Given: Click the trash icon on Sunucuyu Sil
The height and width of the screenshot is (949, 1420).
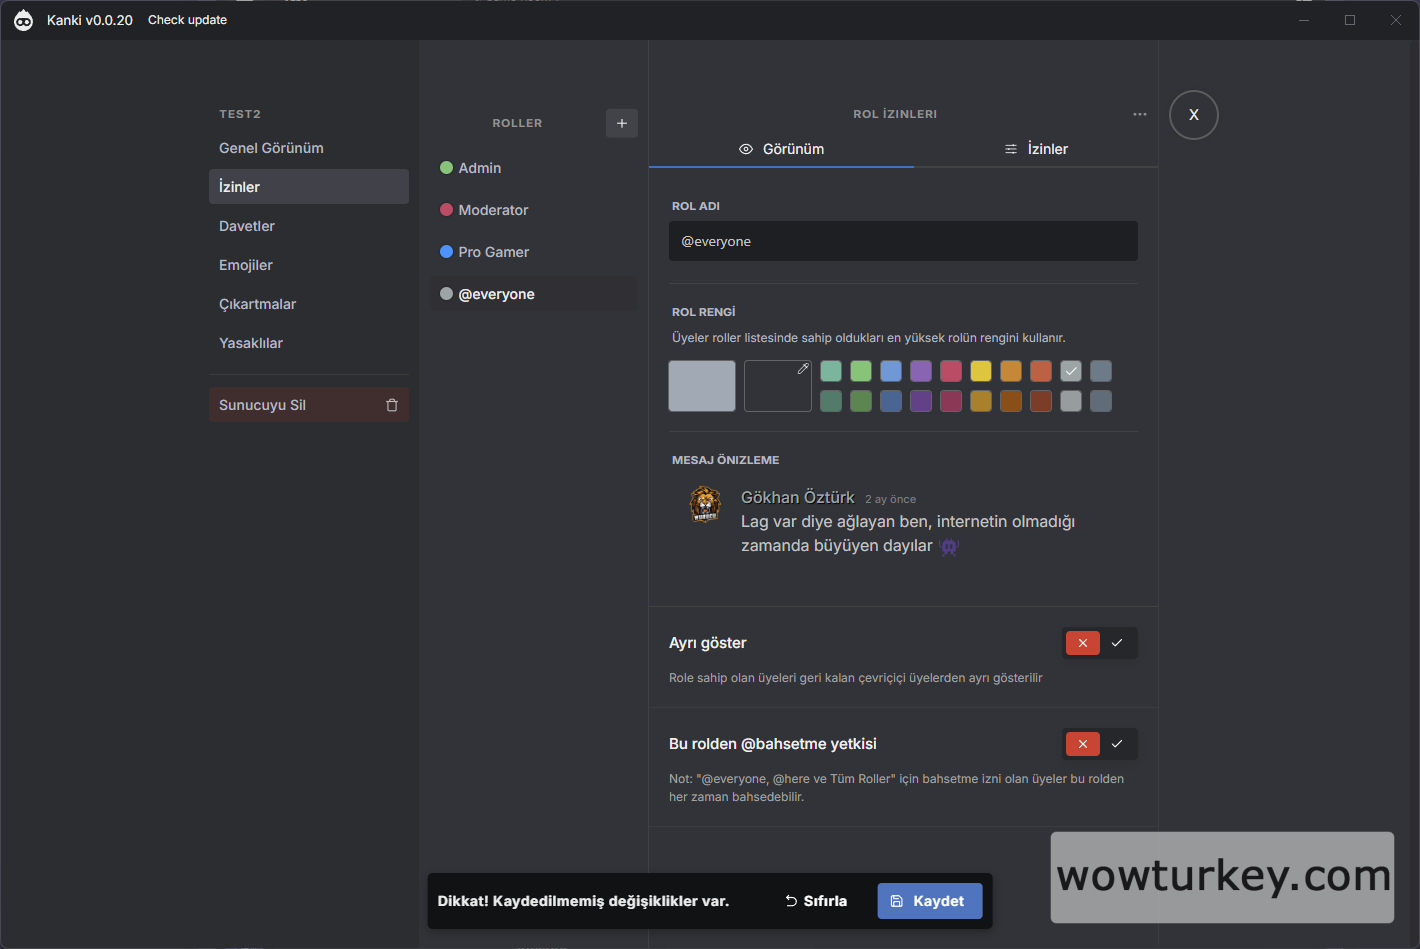Looking at the screenshot, I should click(x=392, y=405).
